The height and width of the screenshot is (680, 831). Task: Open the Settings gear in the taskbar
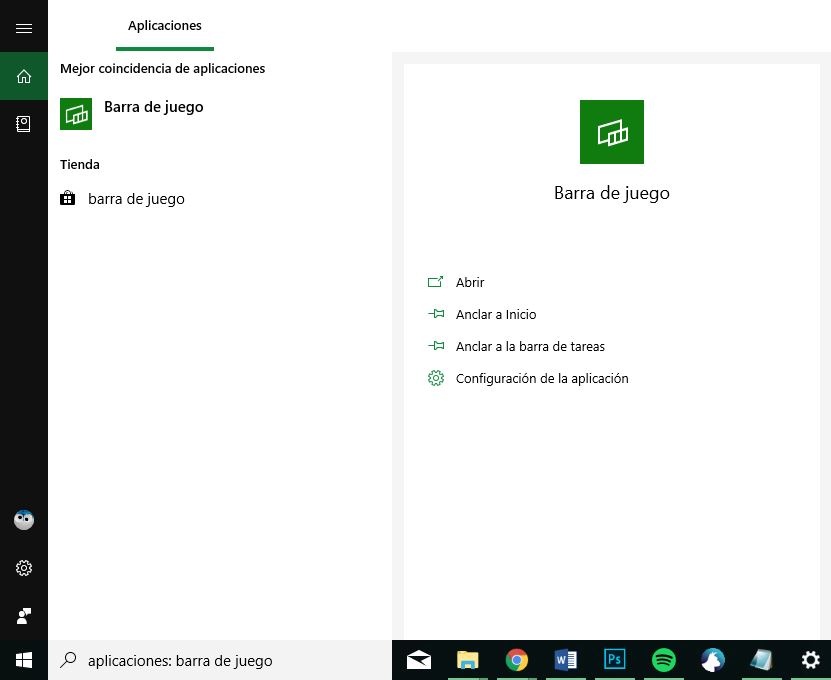pos(810,660)
